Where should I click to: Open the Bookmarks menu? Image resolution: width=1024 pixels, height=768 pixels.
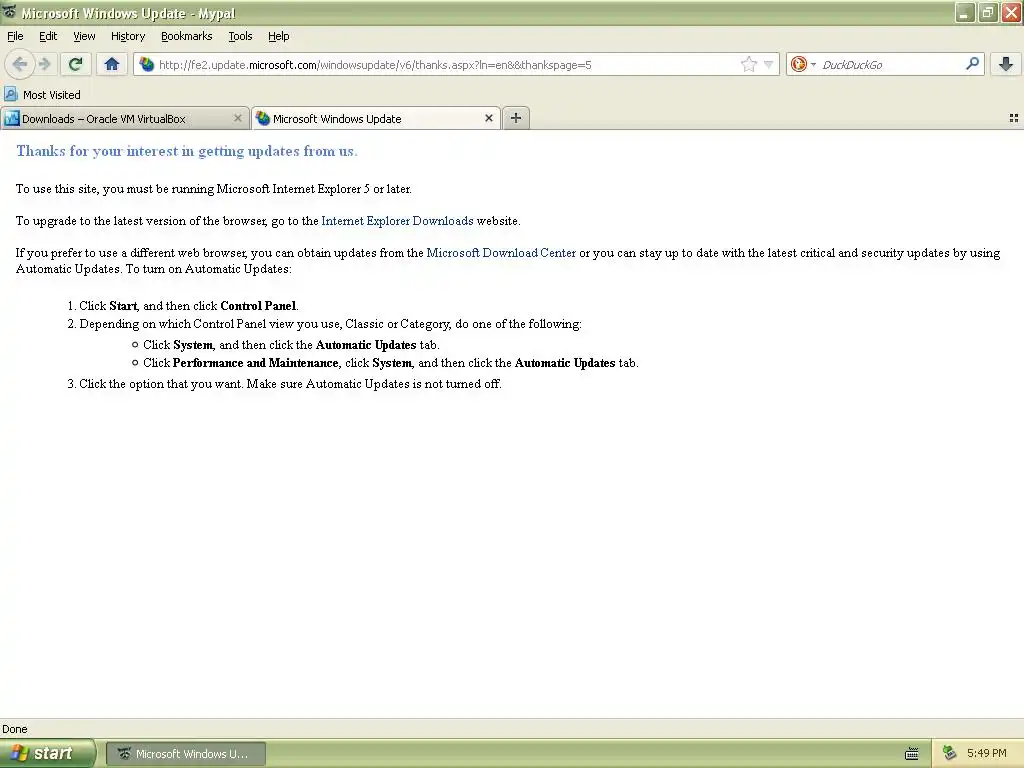click(186, 36)
